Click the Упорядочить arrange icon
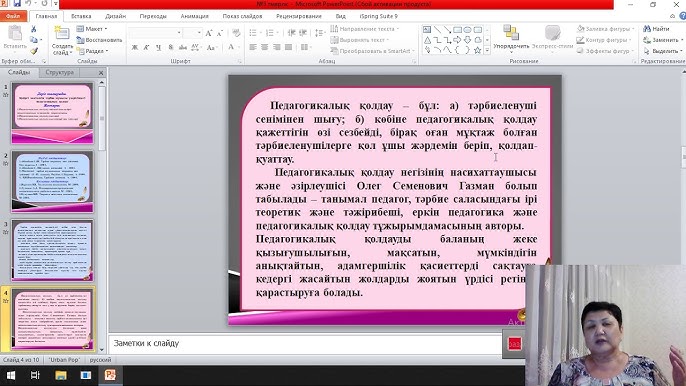The image size is (686, 386). 511,33
